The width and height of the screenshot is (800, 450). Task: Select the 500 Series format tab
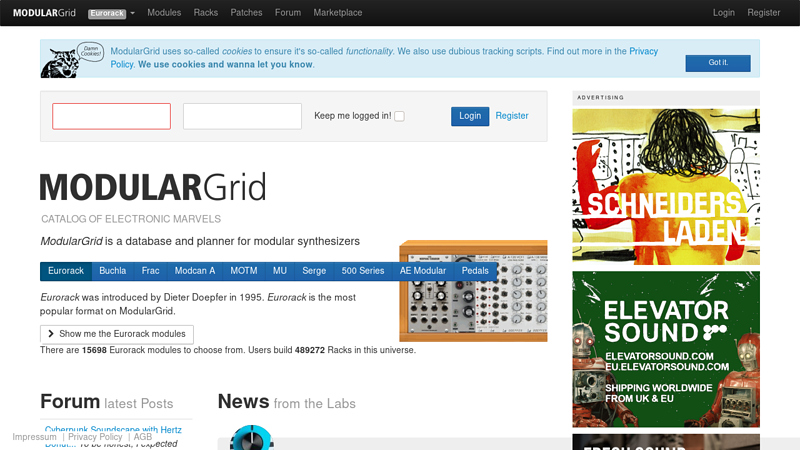[363, 271]
